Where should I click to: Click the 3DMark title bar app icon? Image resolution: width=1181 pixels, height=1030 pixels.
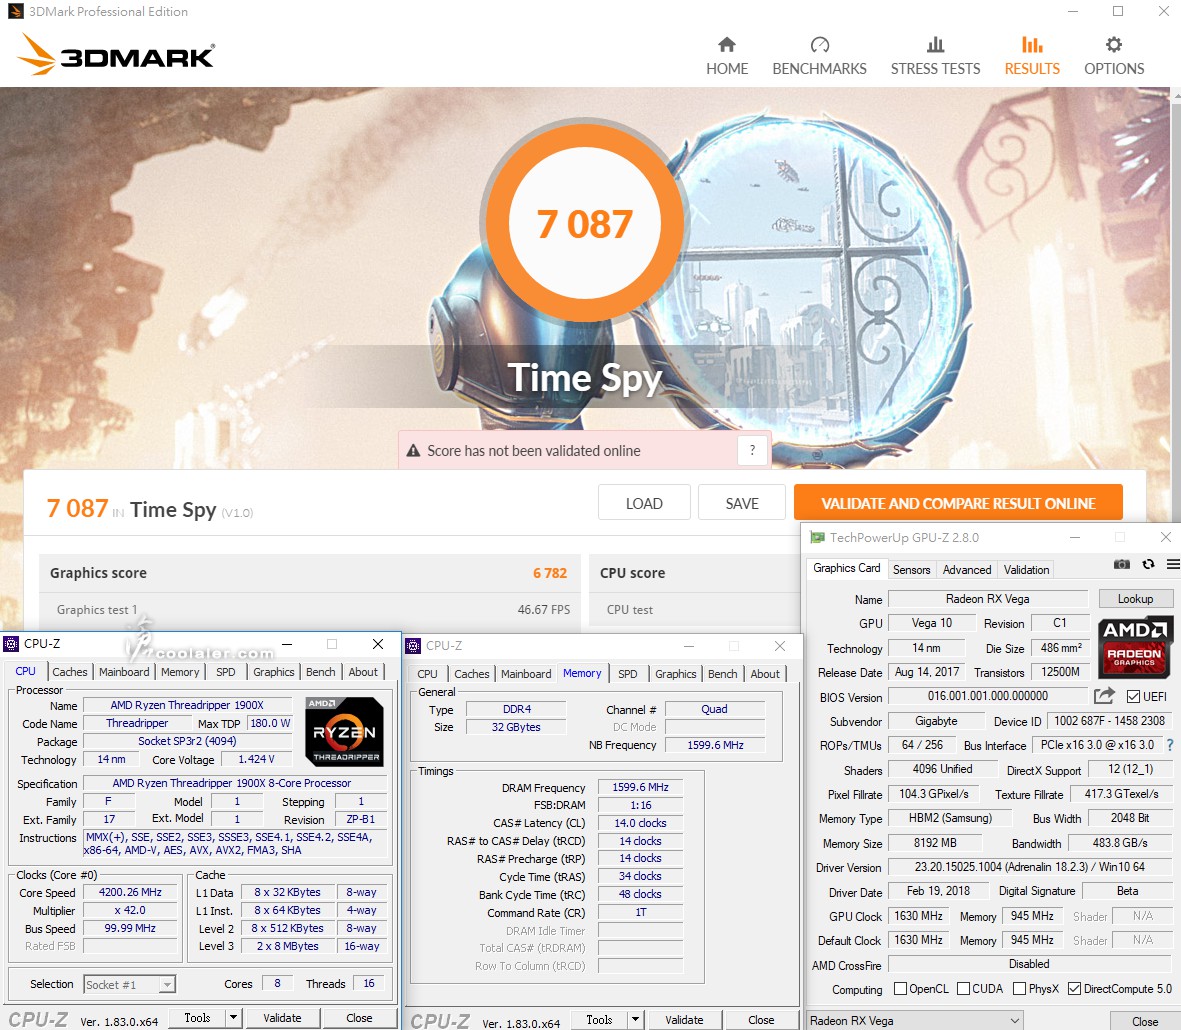[x=15, y=11]
